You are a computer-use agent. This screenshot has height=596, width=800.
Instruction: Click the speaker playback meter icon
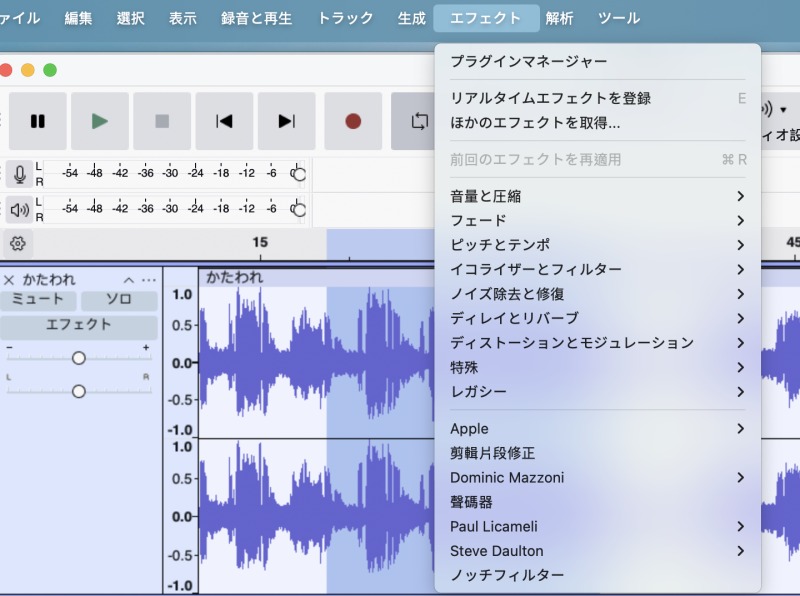coord(19,210)
